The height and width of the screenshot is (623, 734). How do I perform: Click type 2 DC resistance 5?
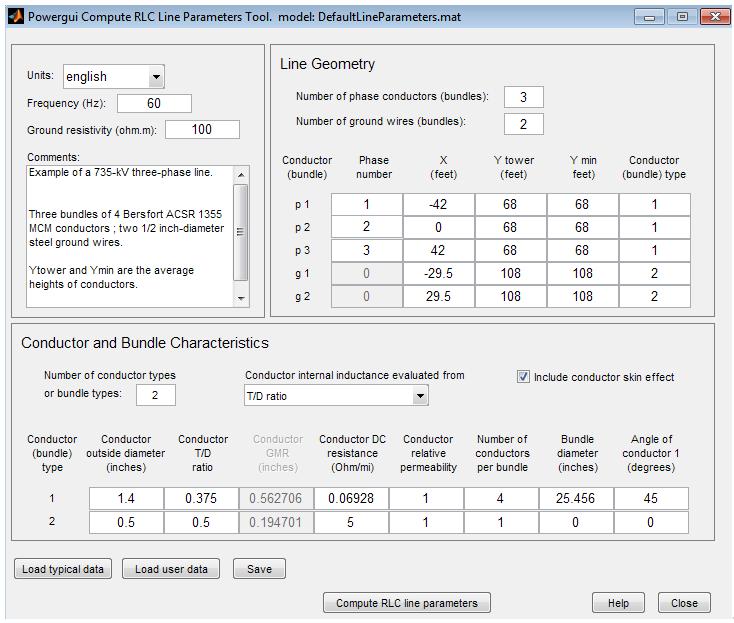(x=351, y=522)
